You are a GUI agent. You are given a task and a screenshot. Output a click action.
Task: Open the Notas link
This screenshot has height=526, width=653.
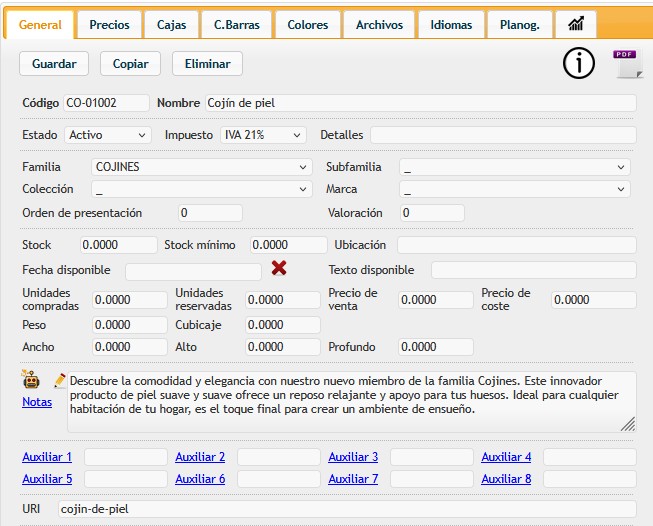tap(37, 402)
